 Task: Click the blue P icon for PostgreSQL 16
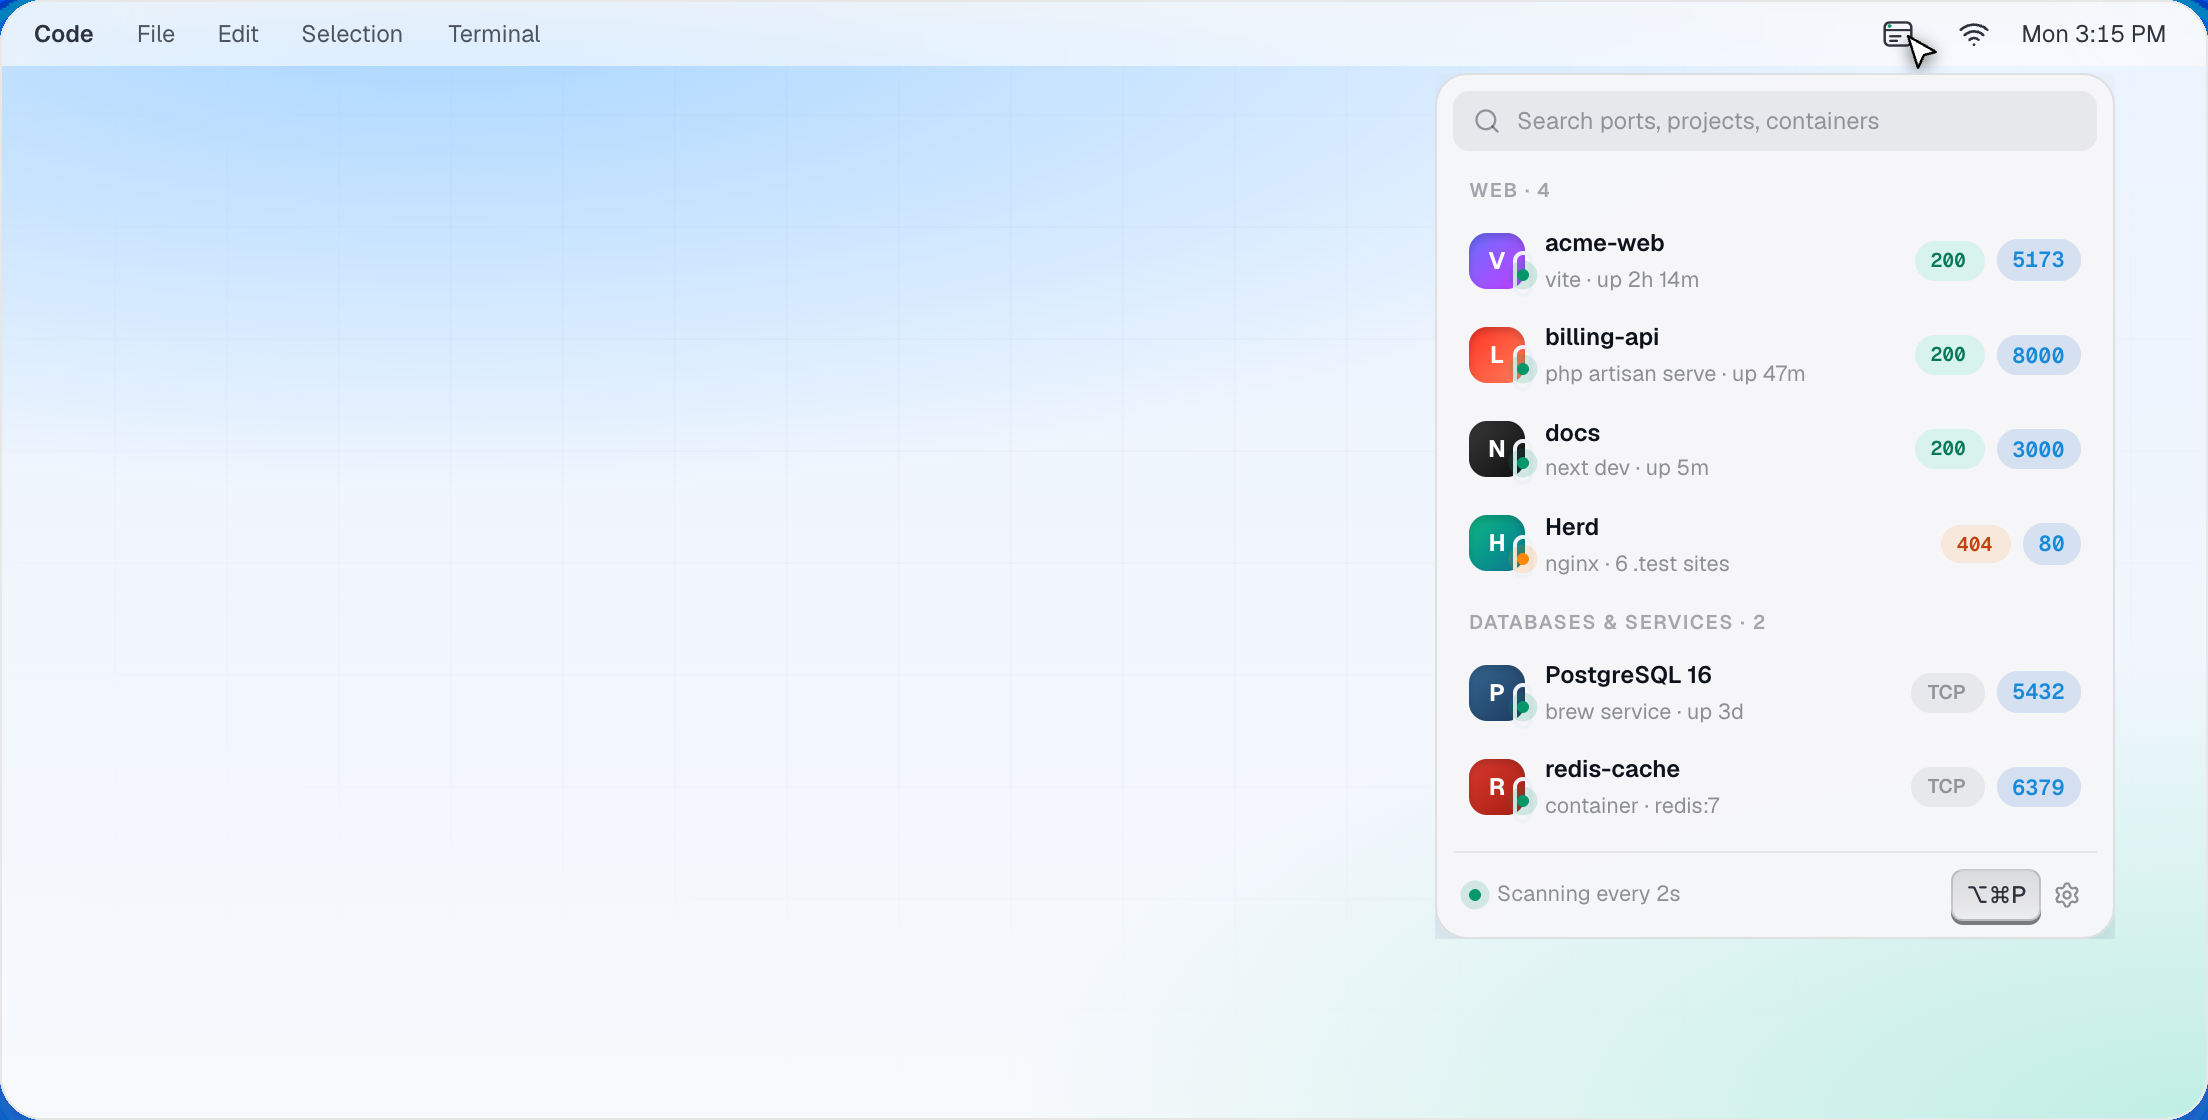[x=1496, y=693]
